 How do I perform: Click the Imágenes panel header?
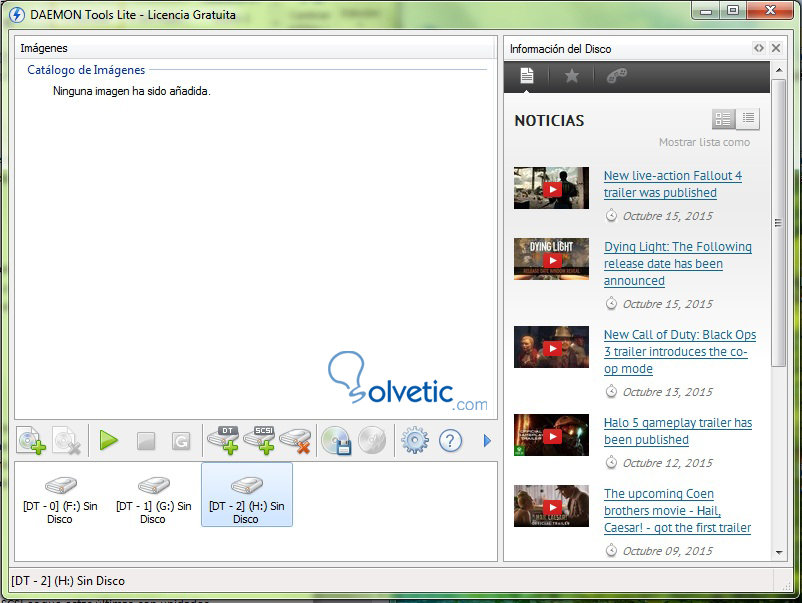[255, 48]
